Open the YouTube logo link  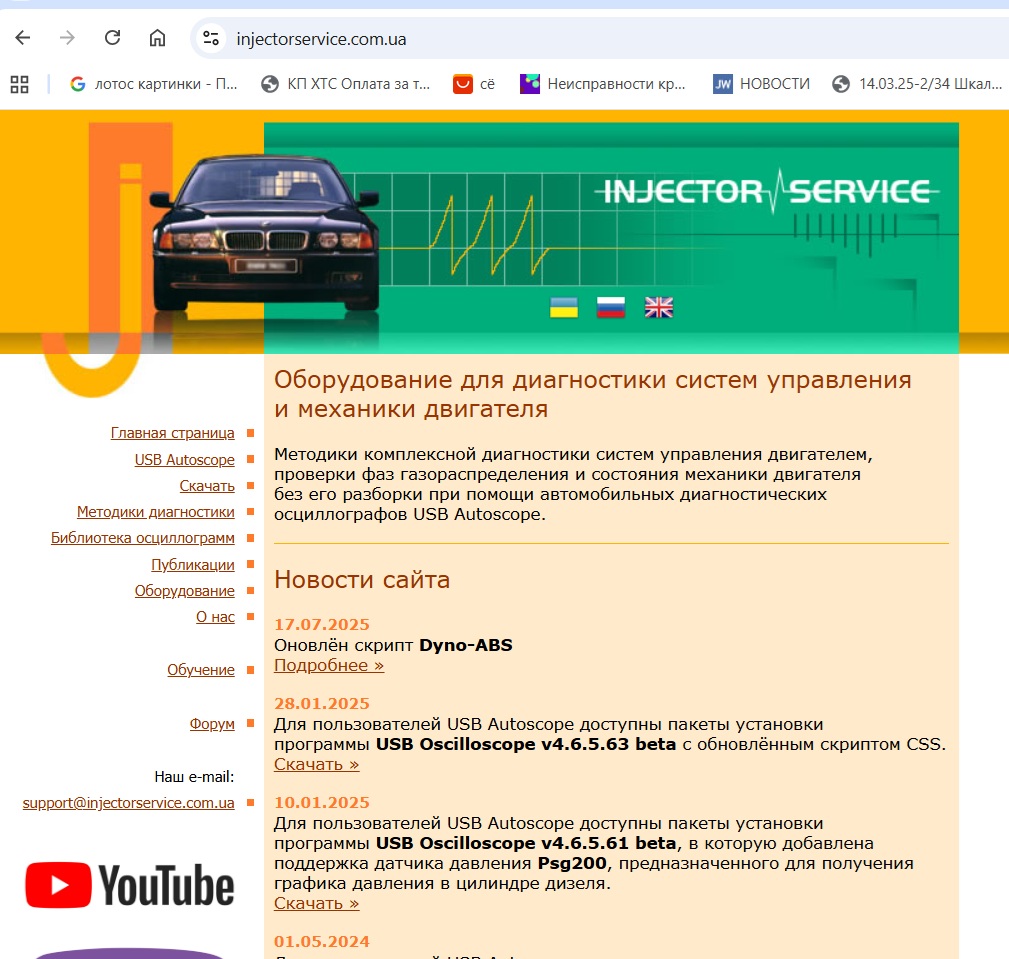point(130,885)
